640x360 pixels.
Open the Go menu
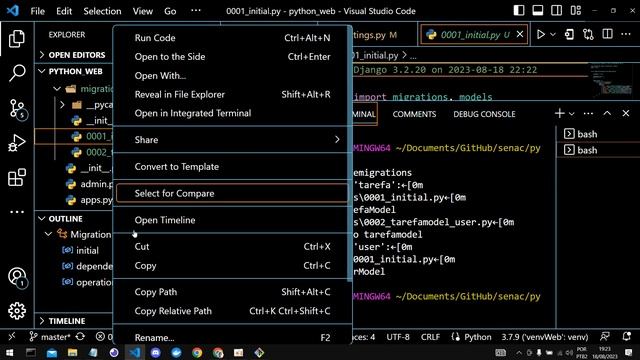point(170,11)
